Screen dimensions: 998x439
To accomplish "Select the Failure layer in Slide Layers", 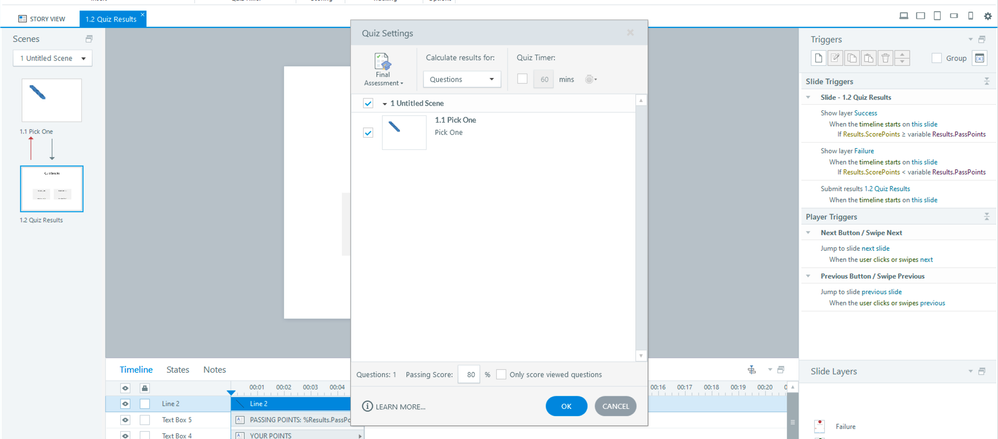I will coord(845,427).
